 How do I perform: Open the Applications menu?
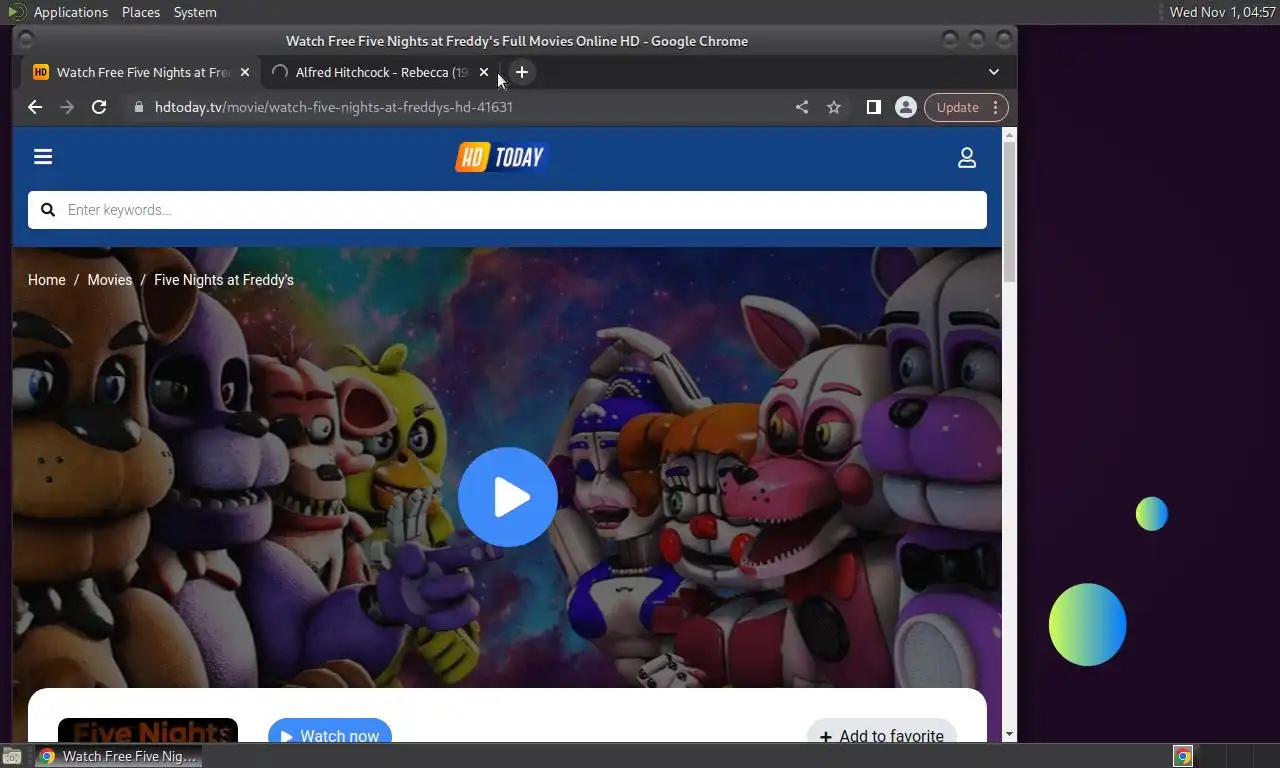(70, 12)
